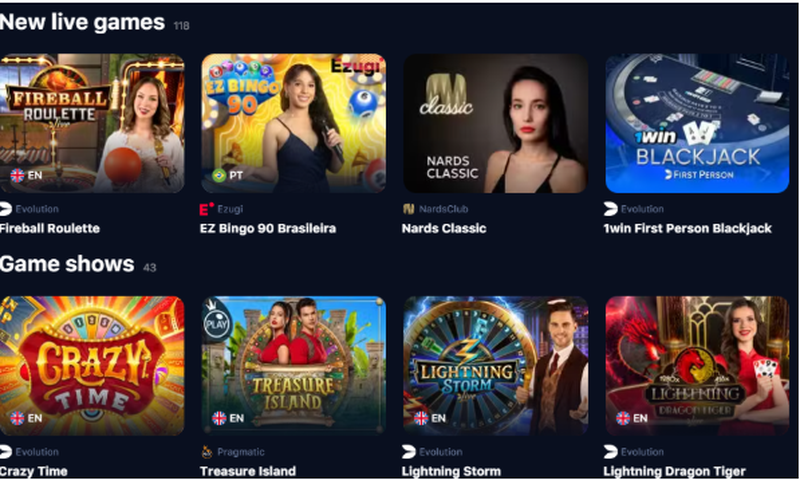The height and width of the screenshot is (480, 800).
Task: Click the NardsClub provider logo icon
Action: pos(408,209)
